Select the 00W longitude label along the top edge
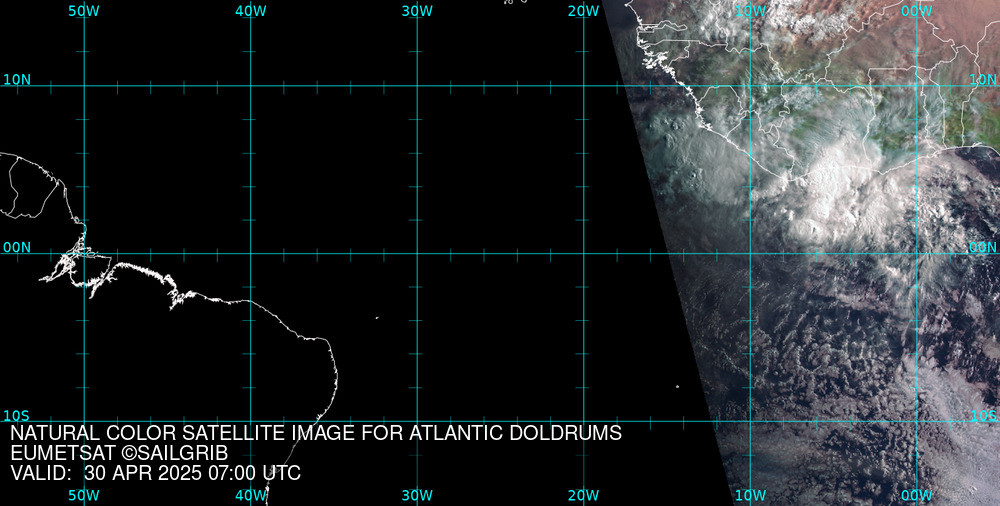The height and width of the screenshot is (506, 1000). click(917, 11)
